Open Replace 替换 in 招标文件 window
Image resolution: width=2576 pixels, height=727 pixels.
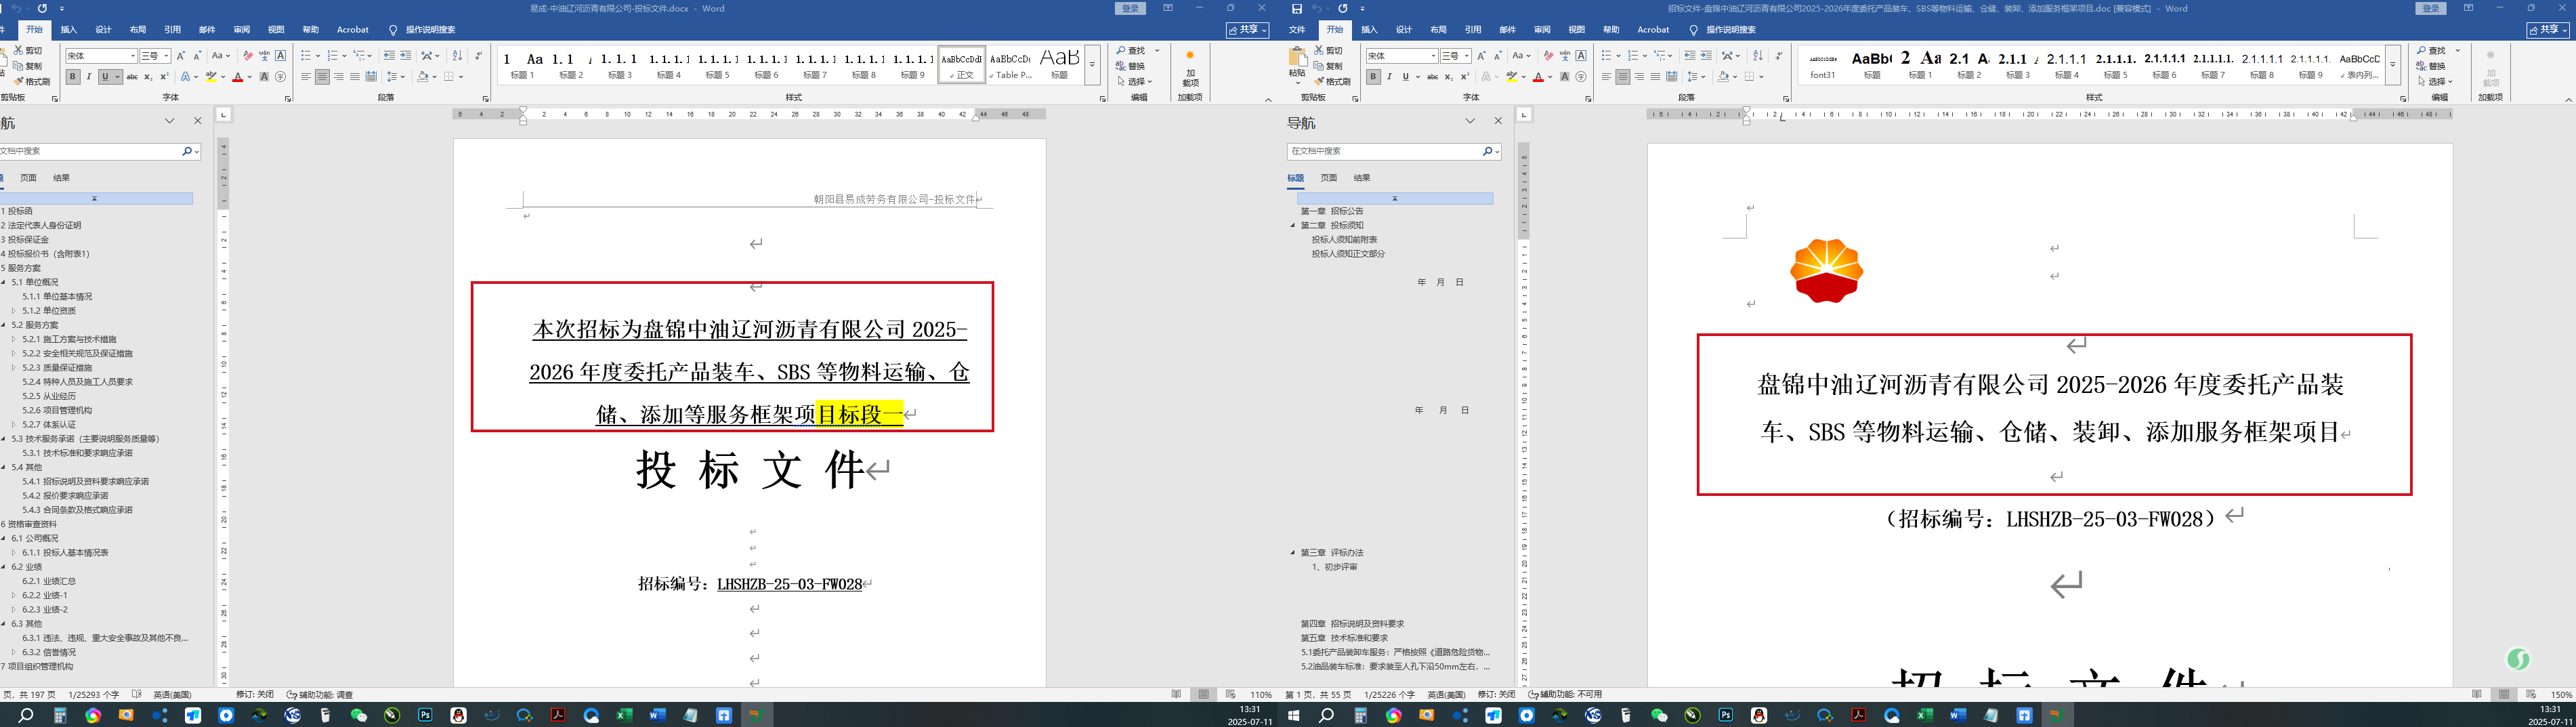[x=2432, y=66]
